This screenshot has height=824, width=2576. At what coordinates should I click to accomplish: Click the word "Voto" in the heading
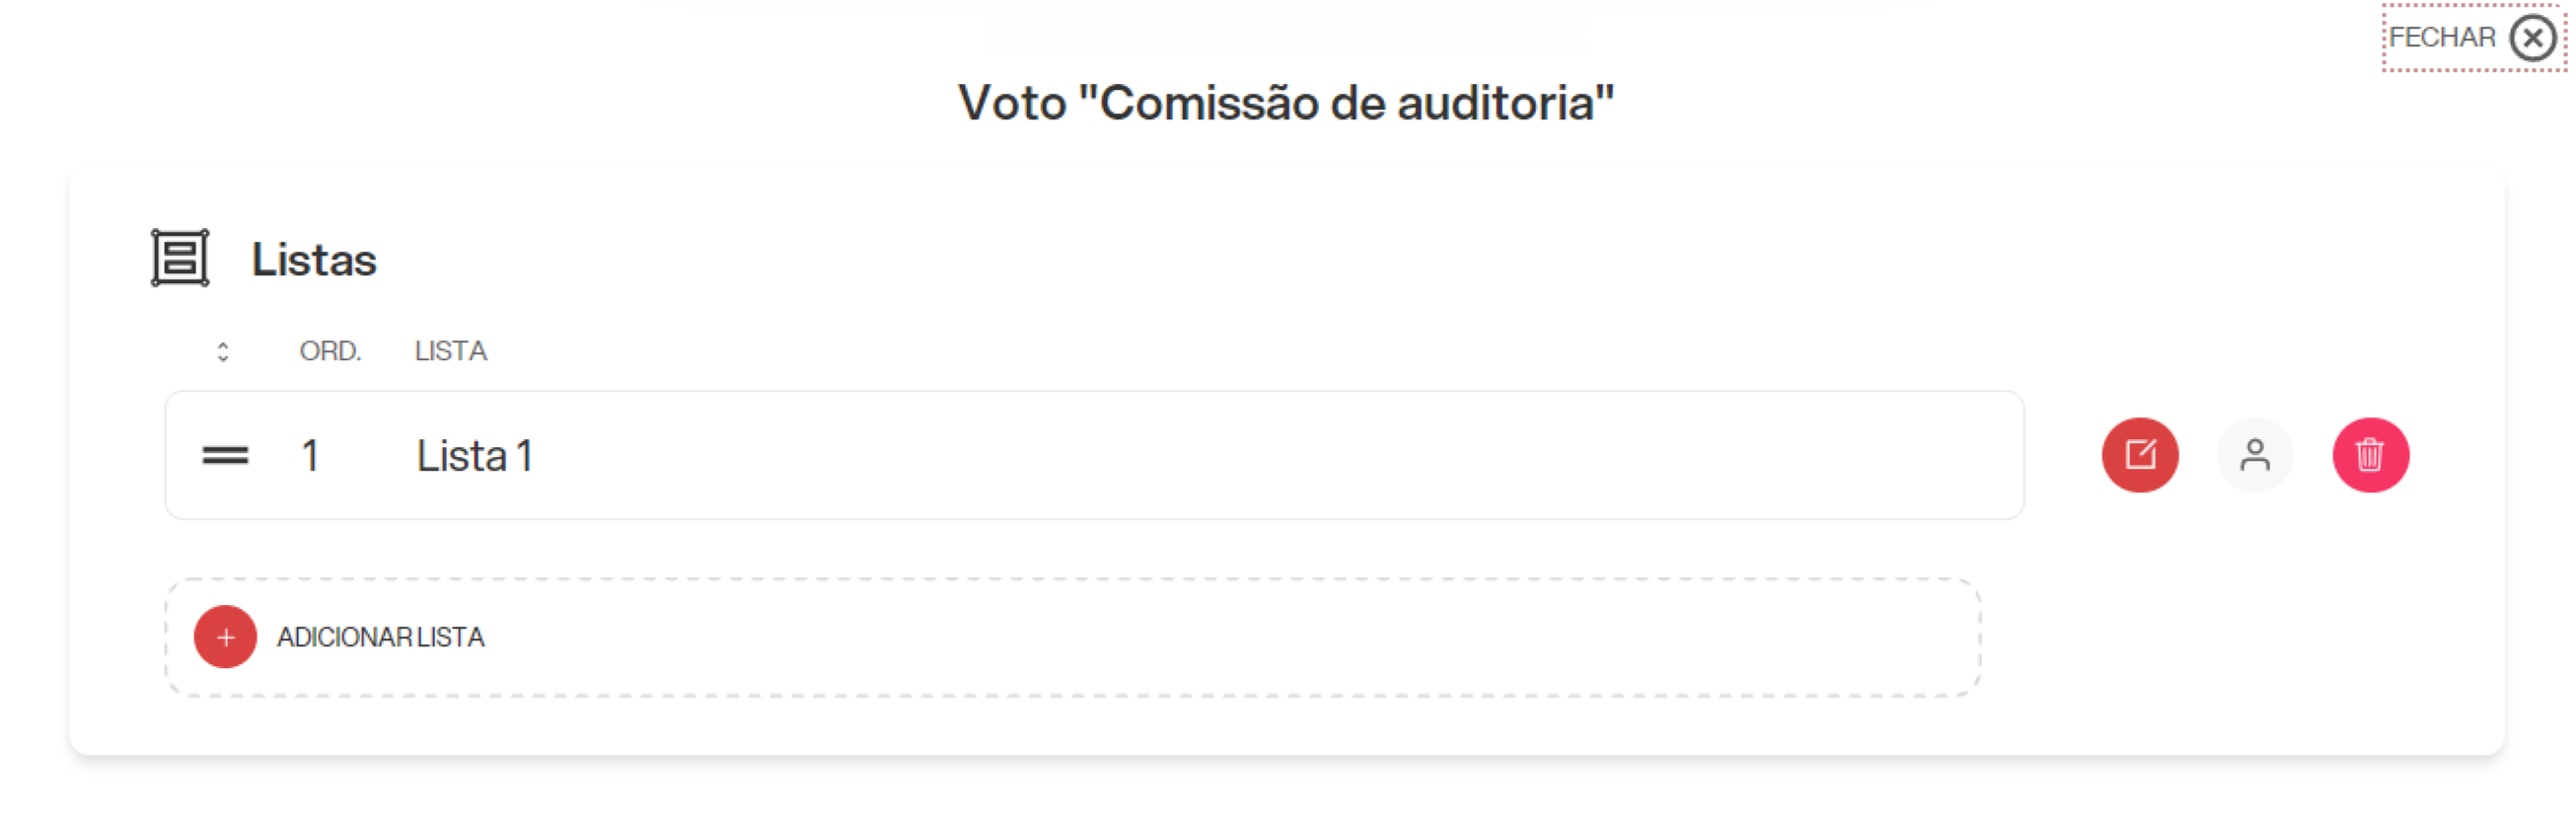[1012, 102]
